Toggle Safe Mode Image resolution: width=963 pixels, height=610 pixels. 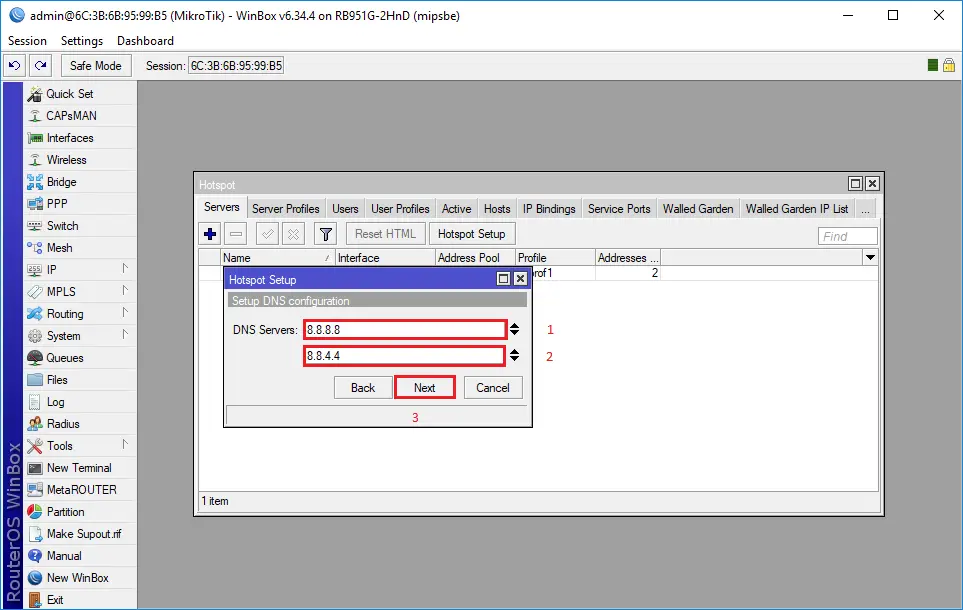pyautogui.click(x=96, y=66)
